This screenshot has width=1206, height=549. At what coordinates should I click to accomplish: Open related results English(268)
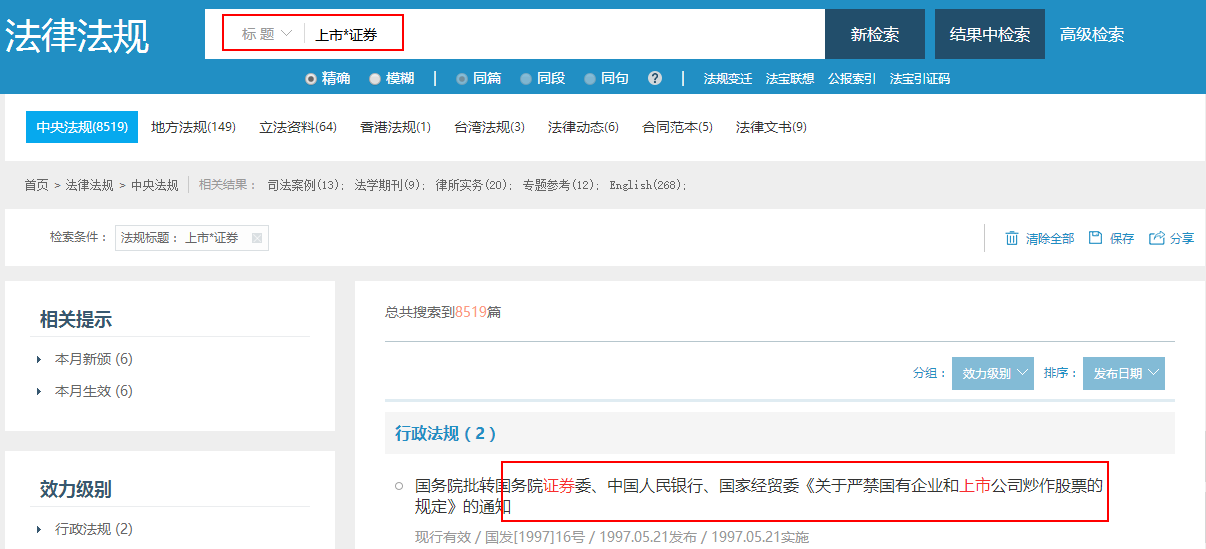(x=648, y=185)
